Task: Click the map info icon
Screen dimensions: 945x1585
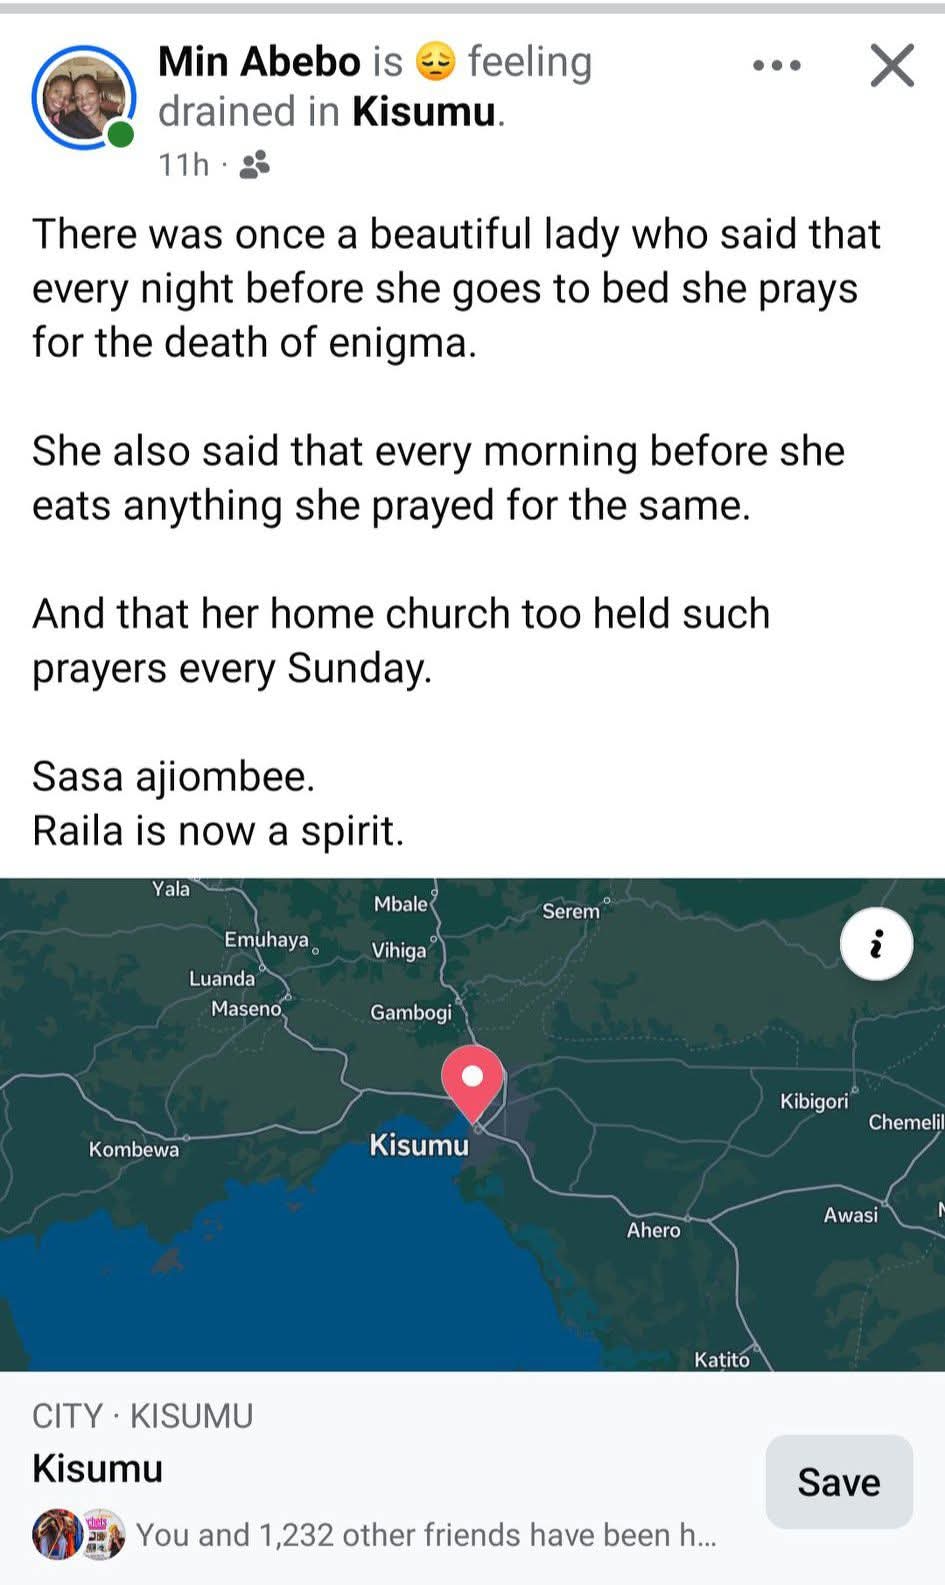Action: click(x=876, y=944)
